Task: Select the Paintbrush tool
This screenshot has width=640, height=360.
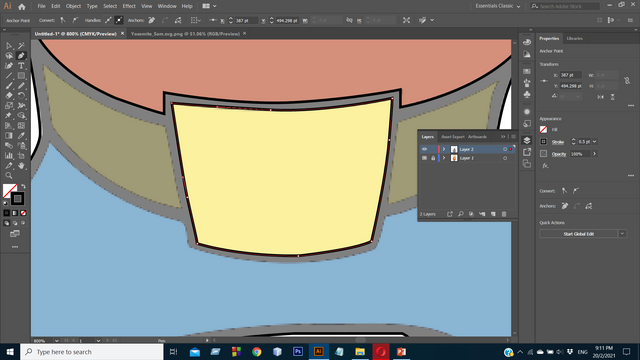Action: coord(9,86)
